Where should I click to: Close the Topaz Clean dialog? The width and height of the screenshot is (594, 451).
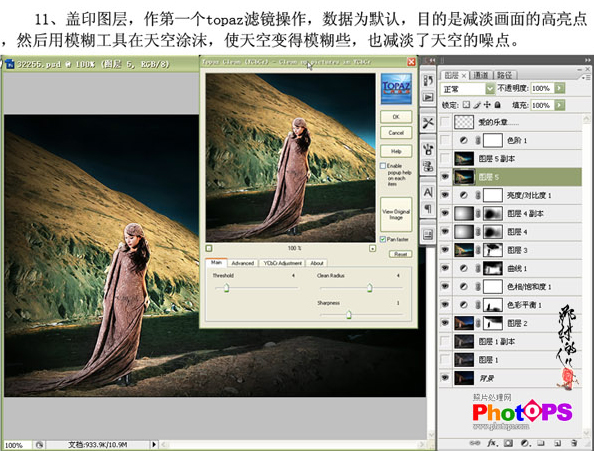coord(411,62)
